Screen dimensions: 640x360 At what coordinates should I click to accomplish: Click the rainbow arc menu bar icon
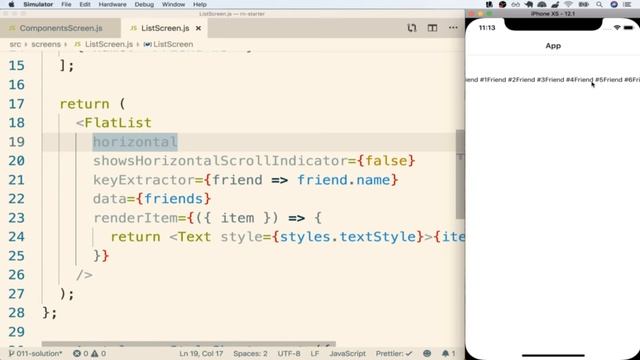tap(542, 4)
